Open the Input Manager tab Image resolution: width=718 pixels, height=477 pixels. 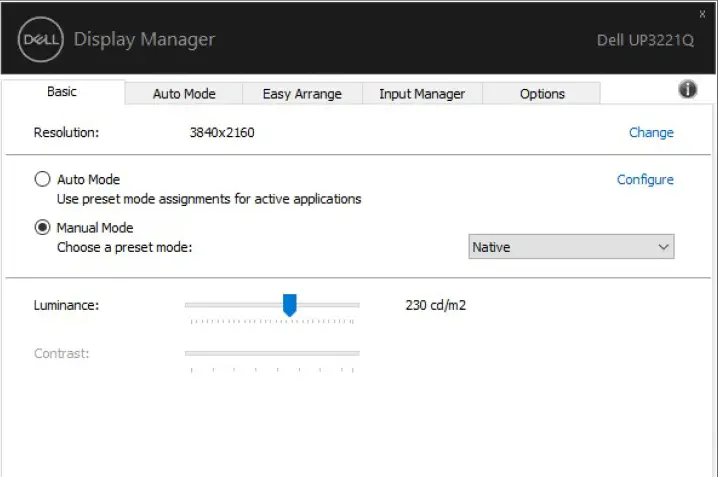(x=422, y=94)
